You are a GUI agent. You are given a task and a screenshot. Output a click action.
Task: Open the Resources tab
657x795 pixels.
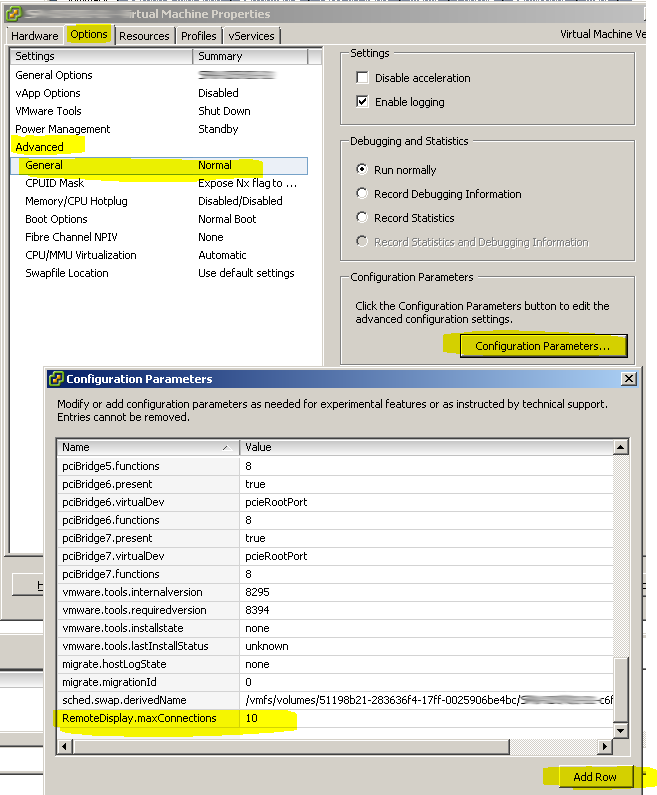point(144,36)
